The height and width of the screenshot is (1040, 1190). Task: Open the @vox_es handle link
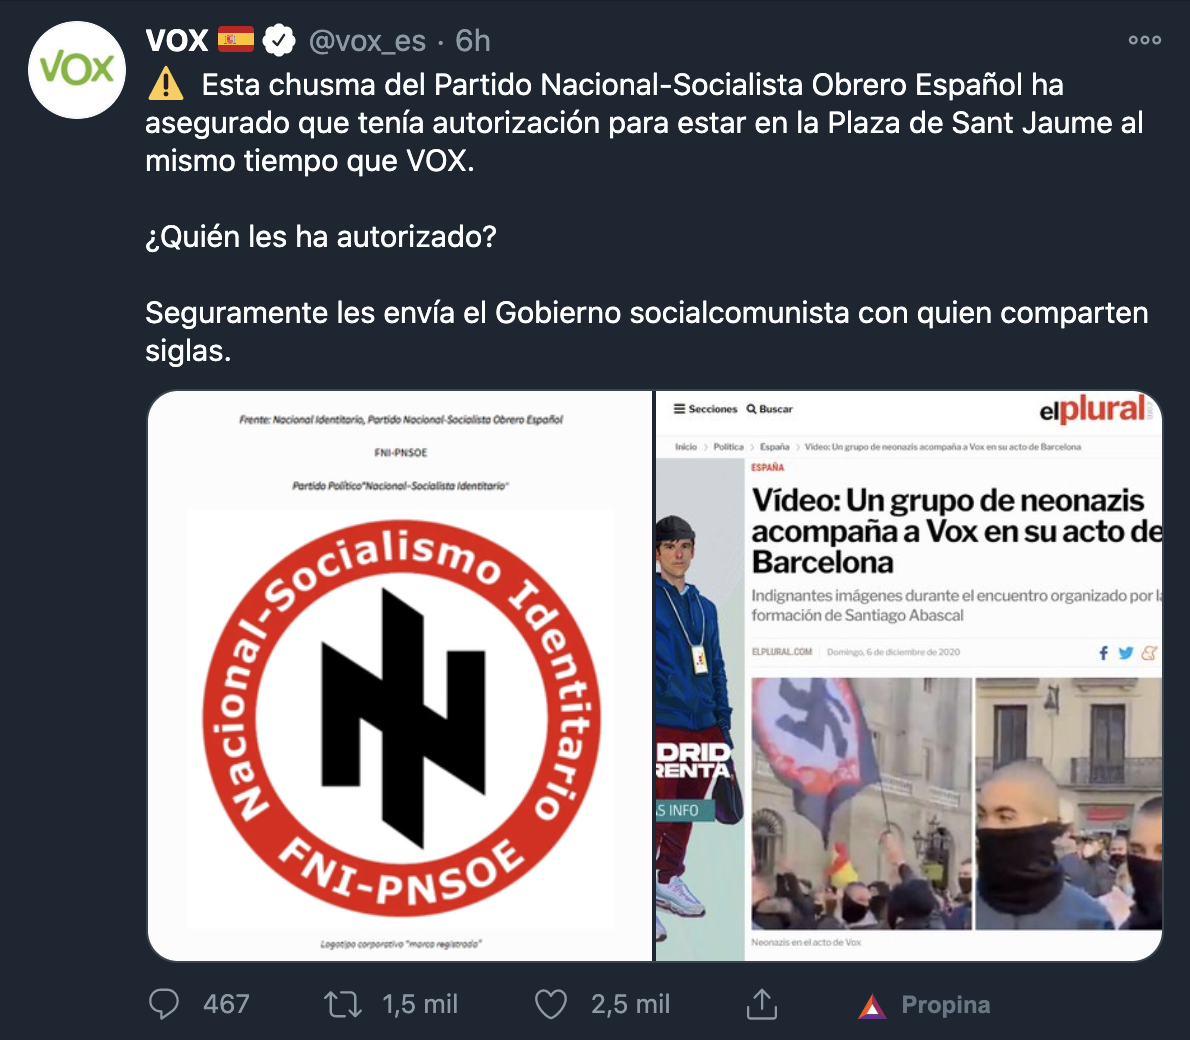click(x=367, y=41)
